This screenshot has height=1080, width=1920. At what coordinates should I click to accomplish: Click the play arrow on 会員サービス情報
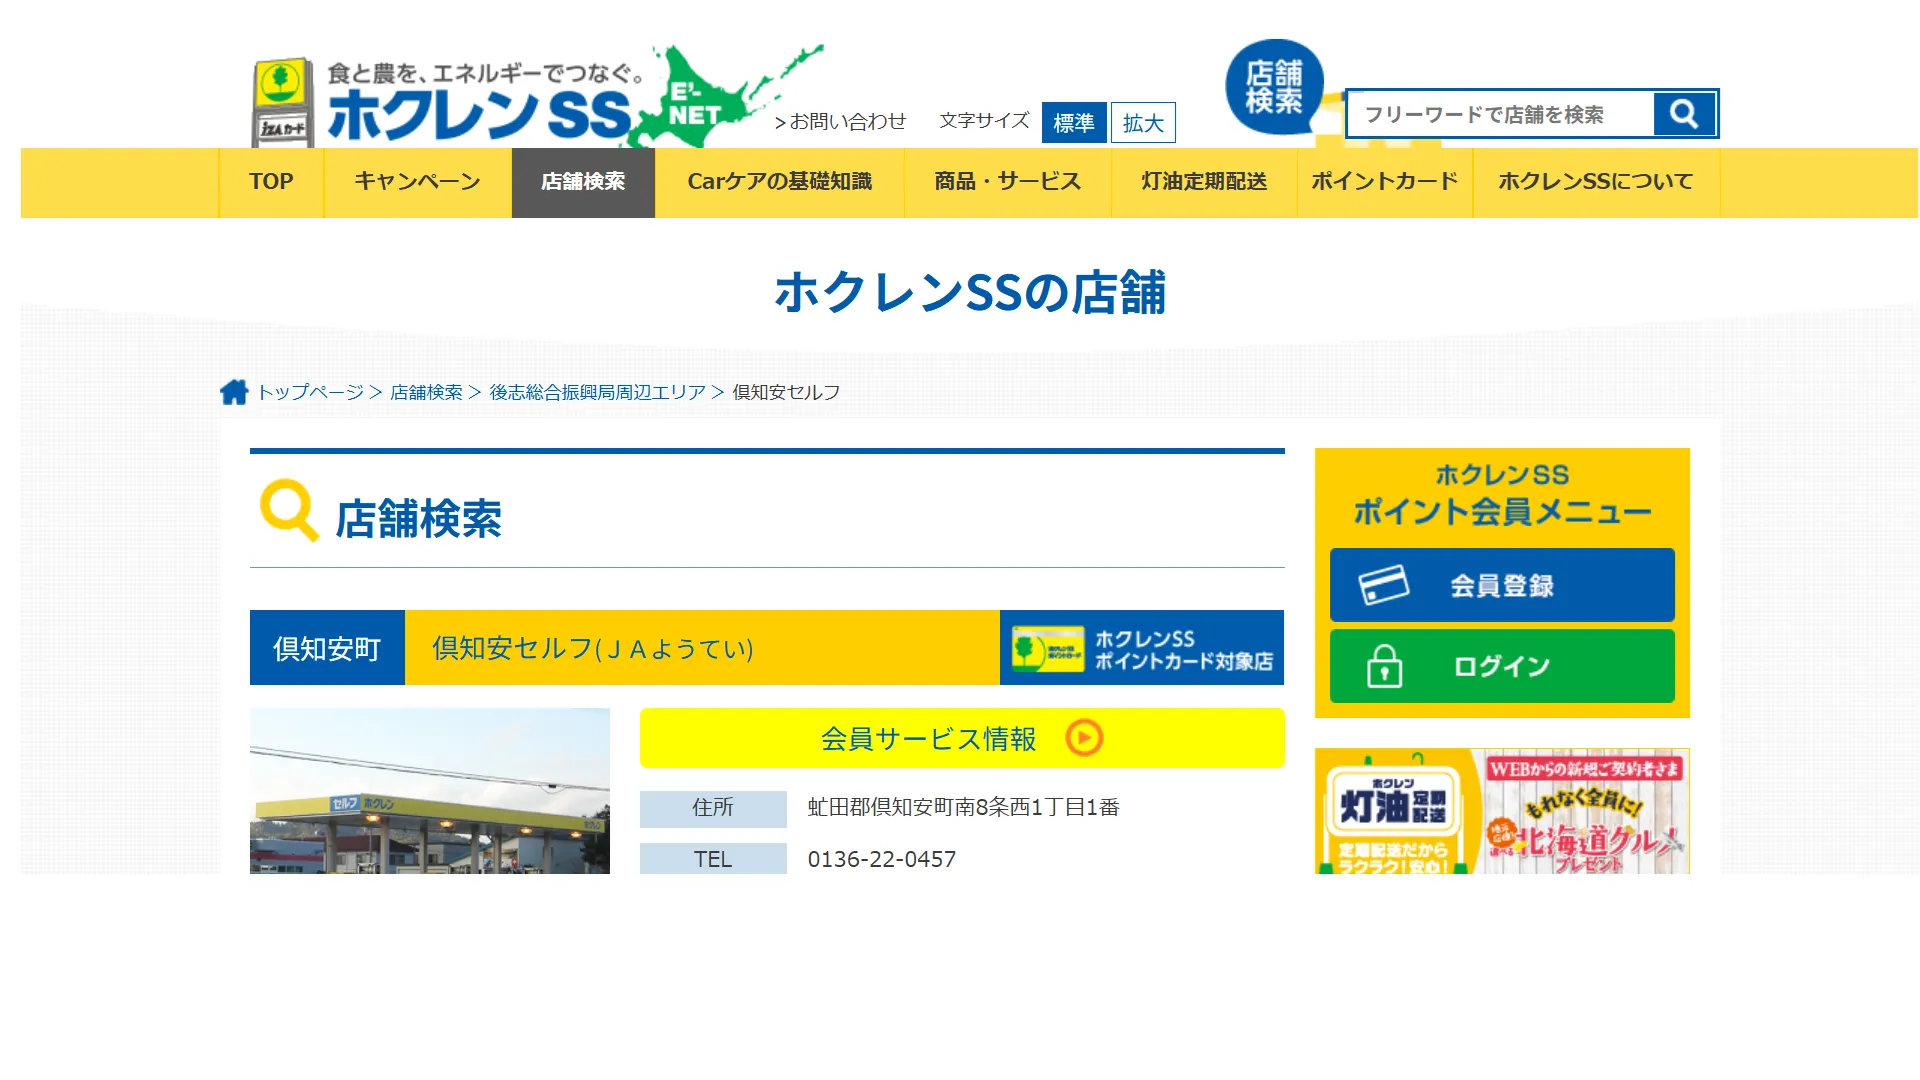(x=1084, y=738)
